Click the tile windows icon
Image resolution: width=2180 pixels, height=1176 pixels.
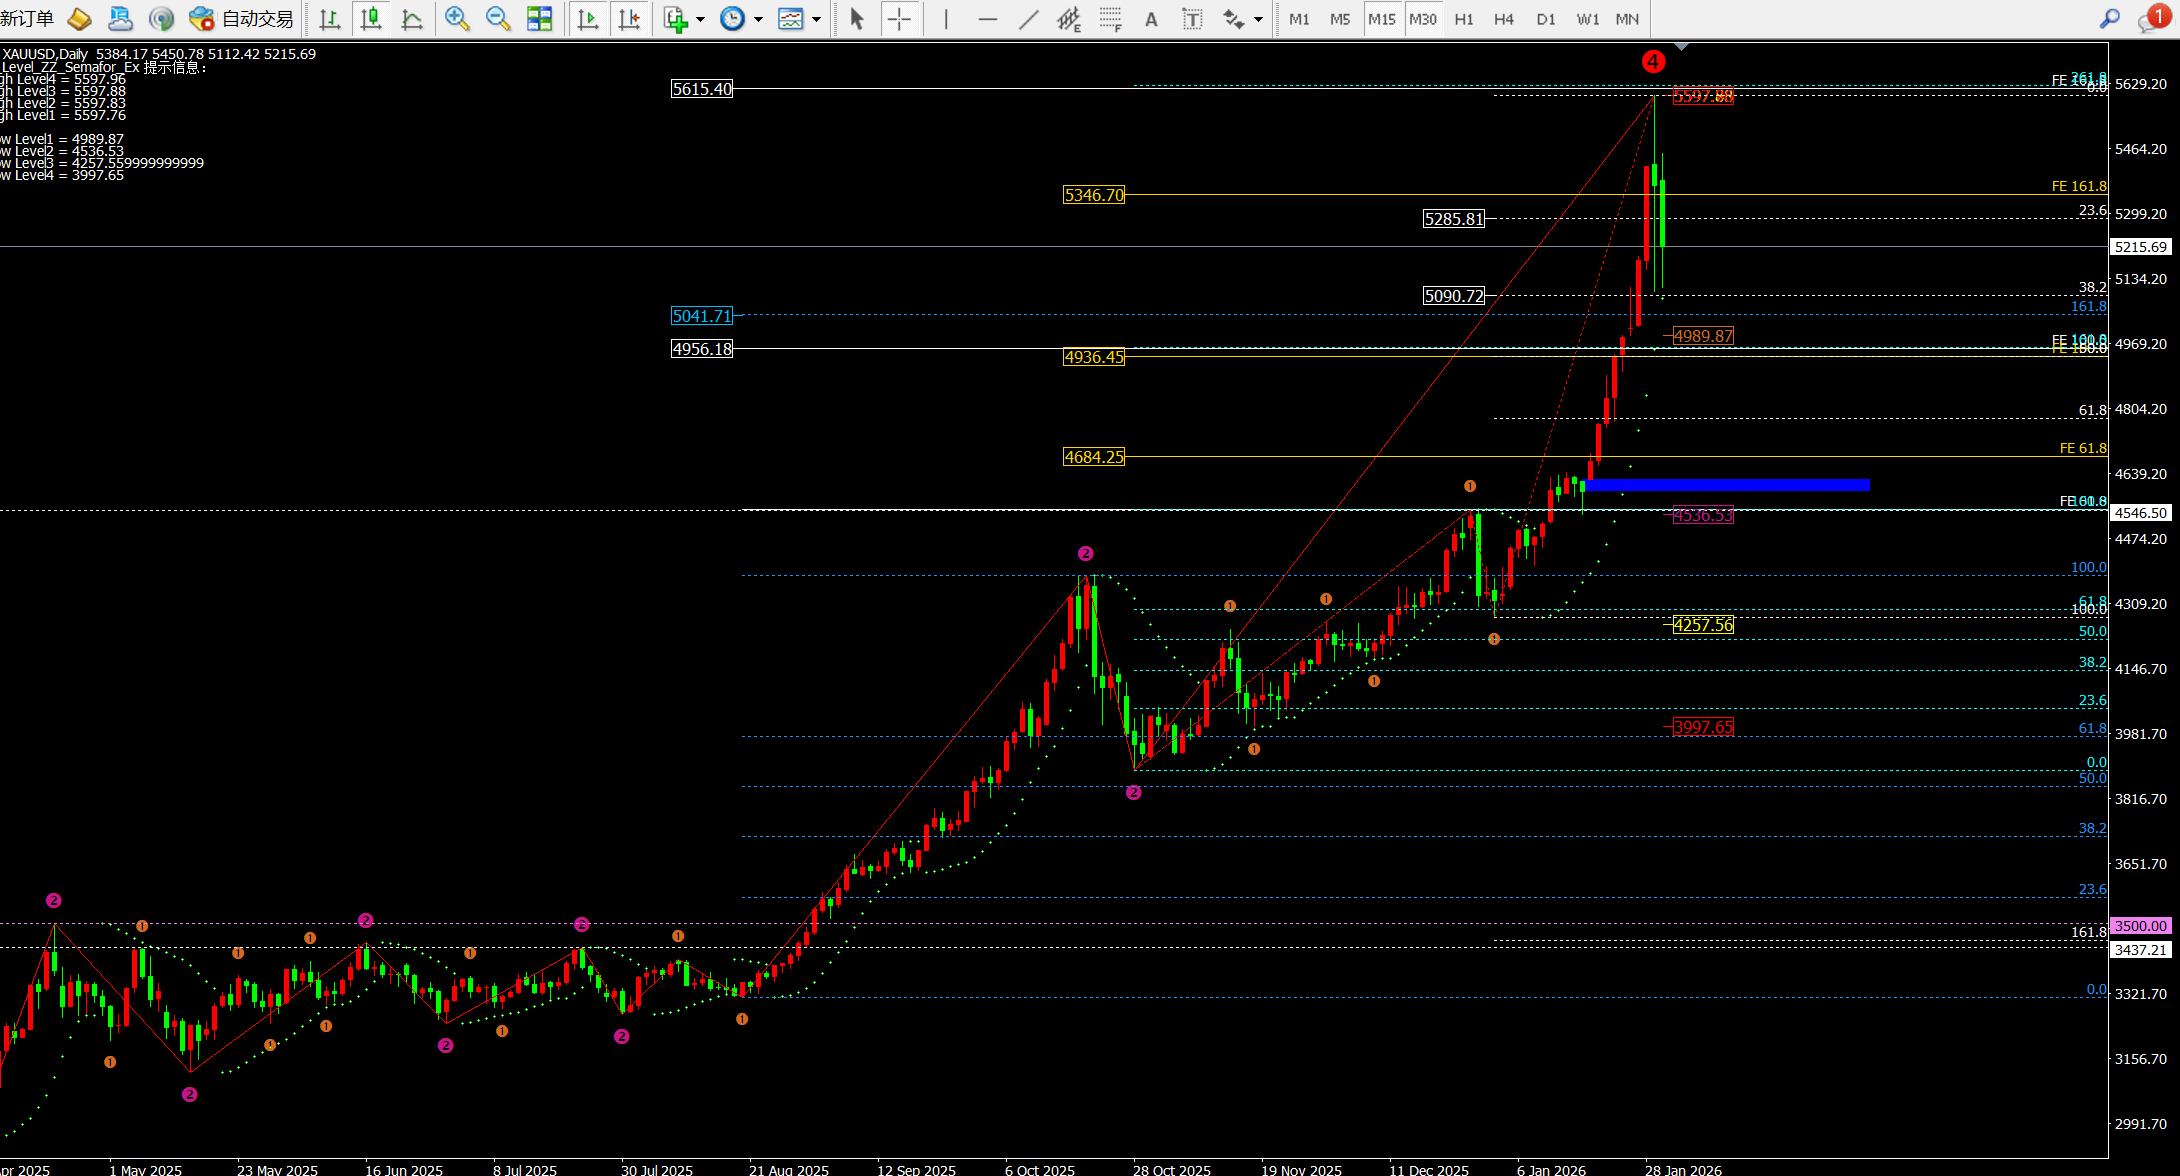[540, 19]
